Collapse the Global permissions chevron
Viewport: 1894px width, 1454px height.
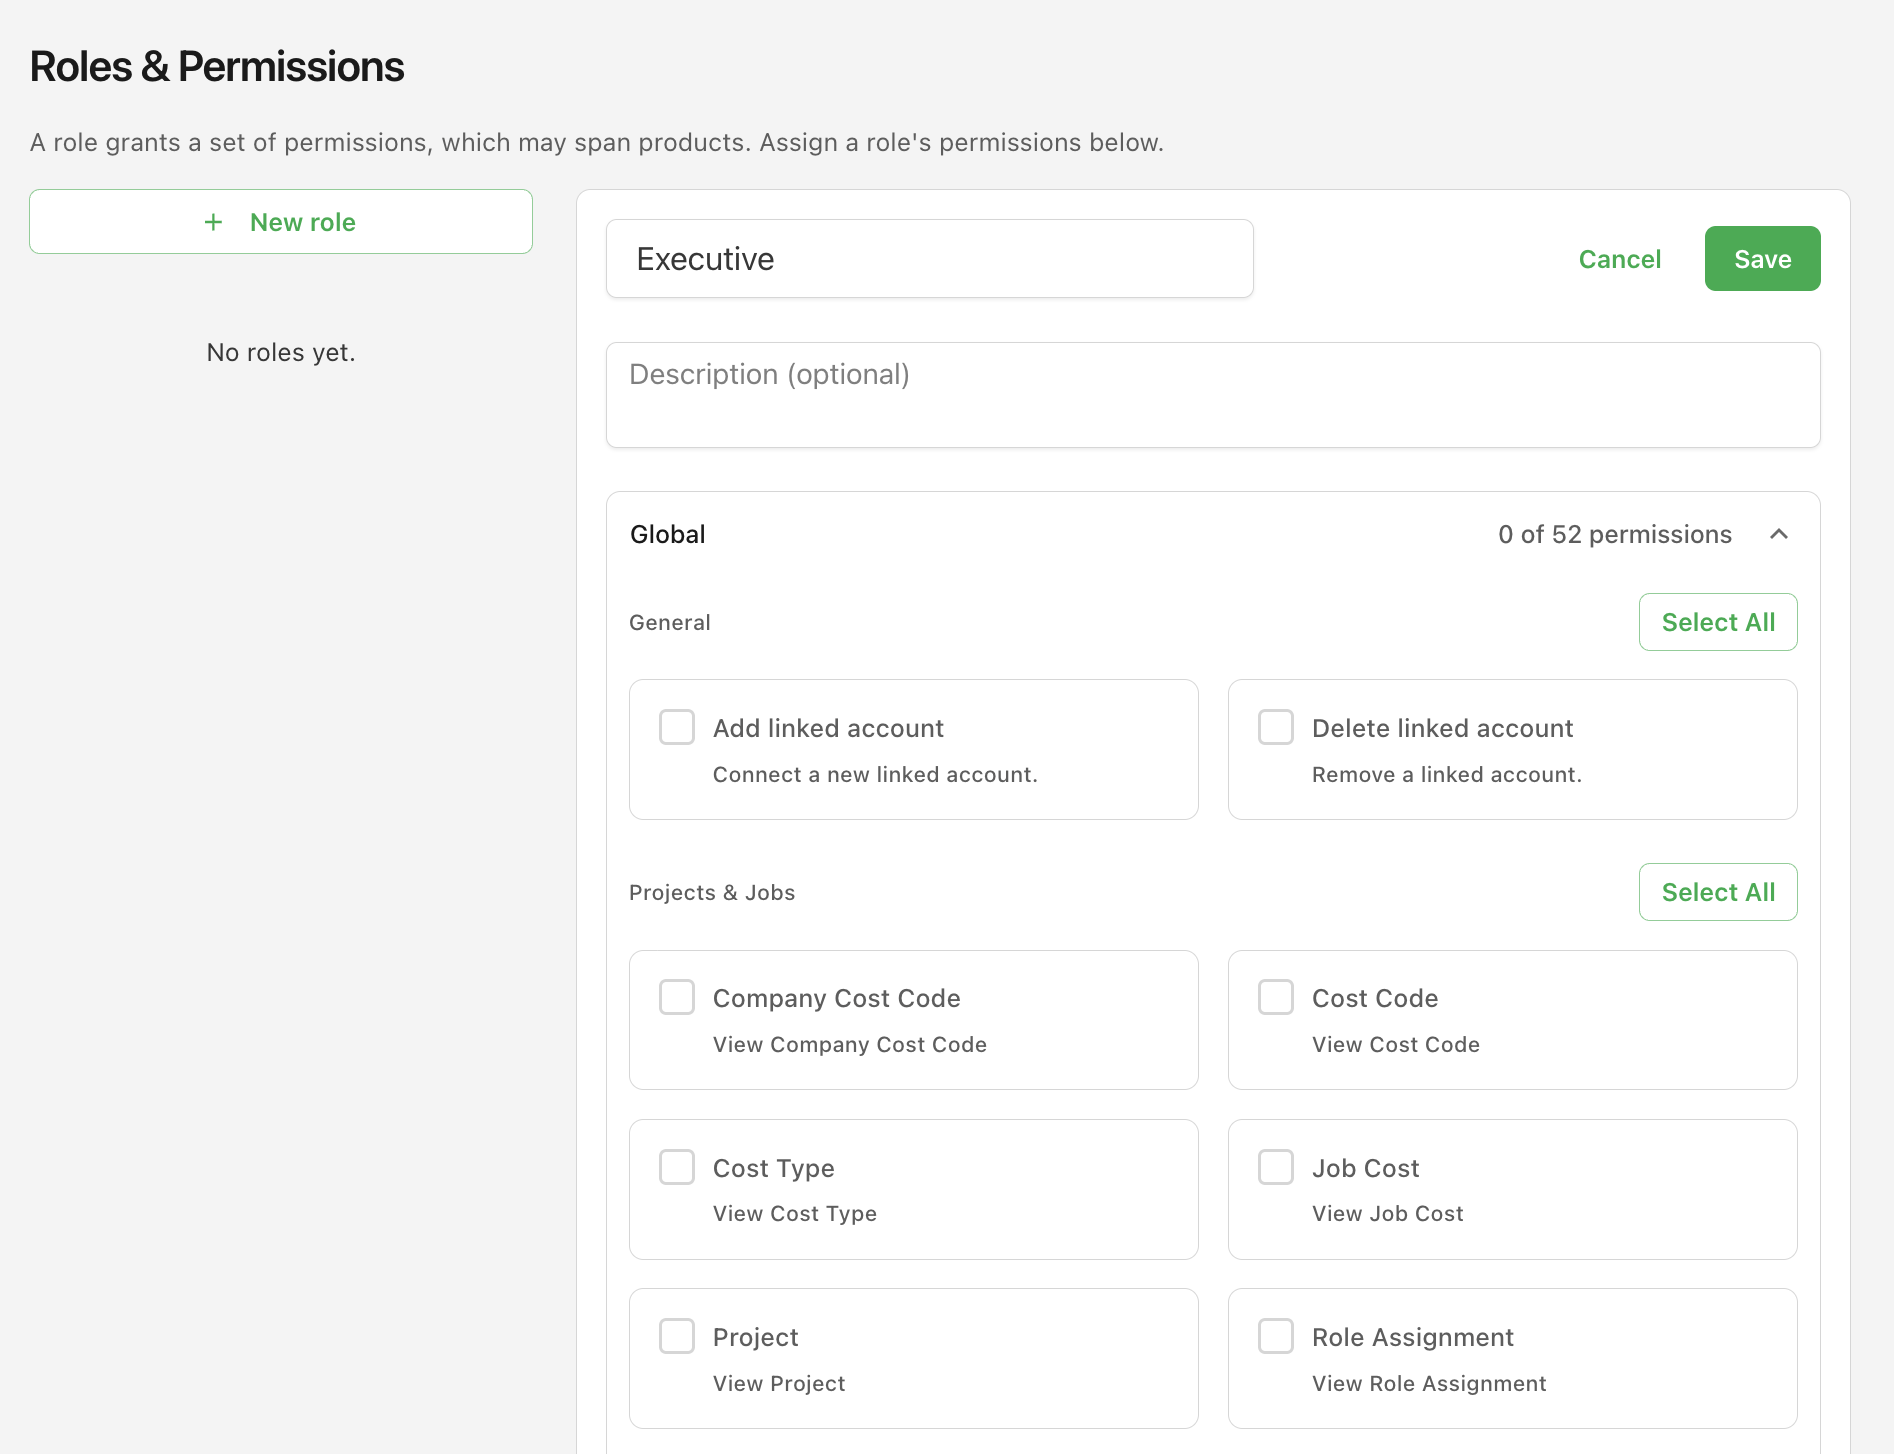point(1779,534)
